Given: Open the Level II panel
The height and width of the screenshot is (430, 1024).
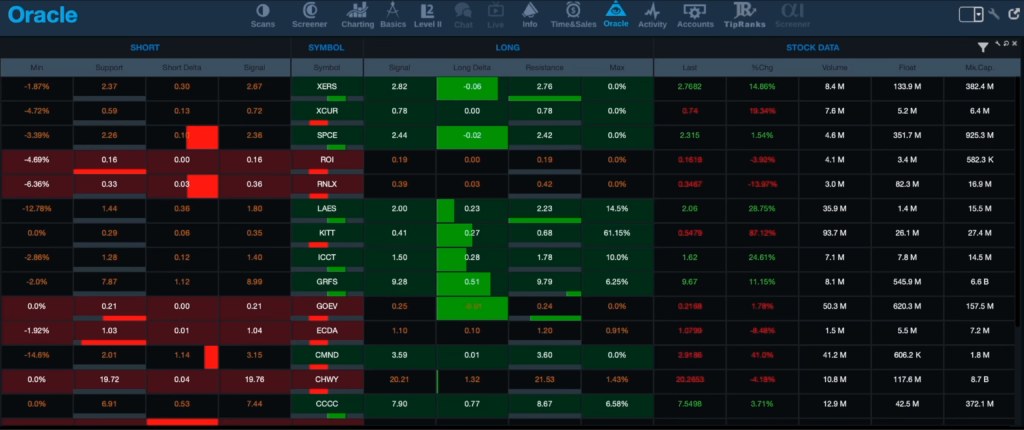Looking at the screenshot, I should 427,14.
